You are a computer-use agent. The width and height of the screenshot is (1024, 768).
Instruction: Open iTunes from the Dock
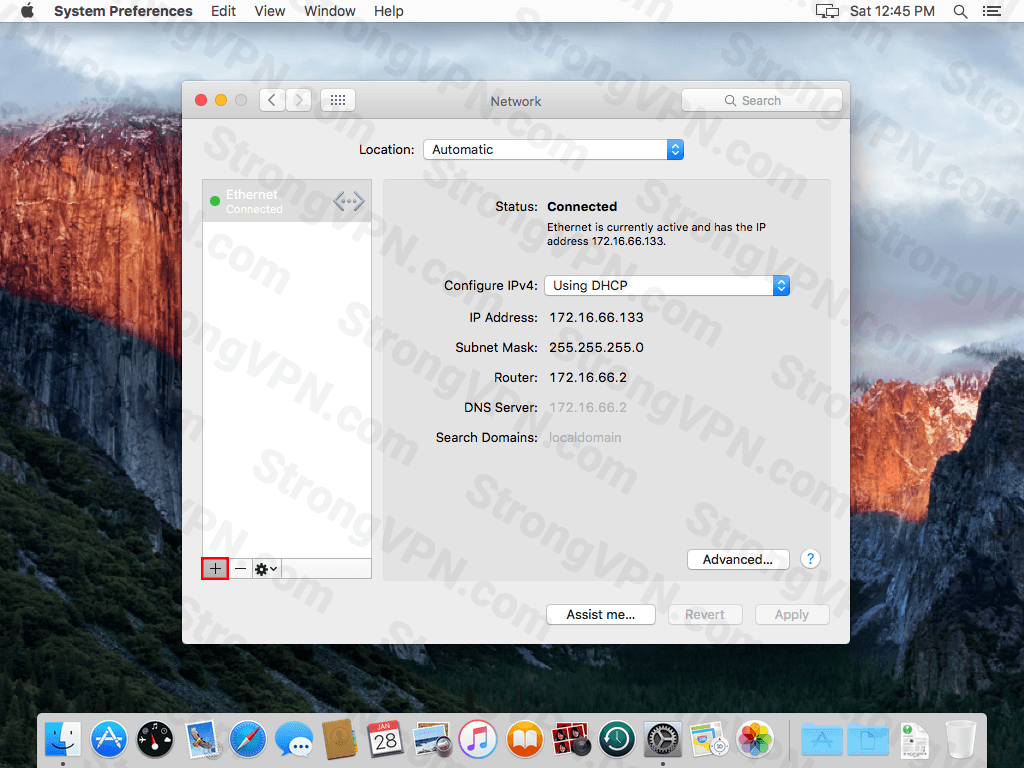pyautogui.click(x=478, y=739)
